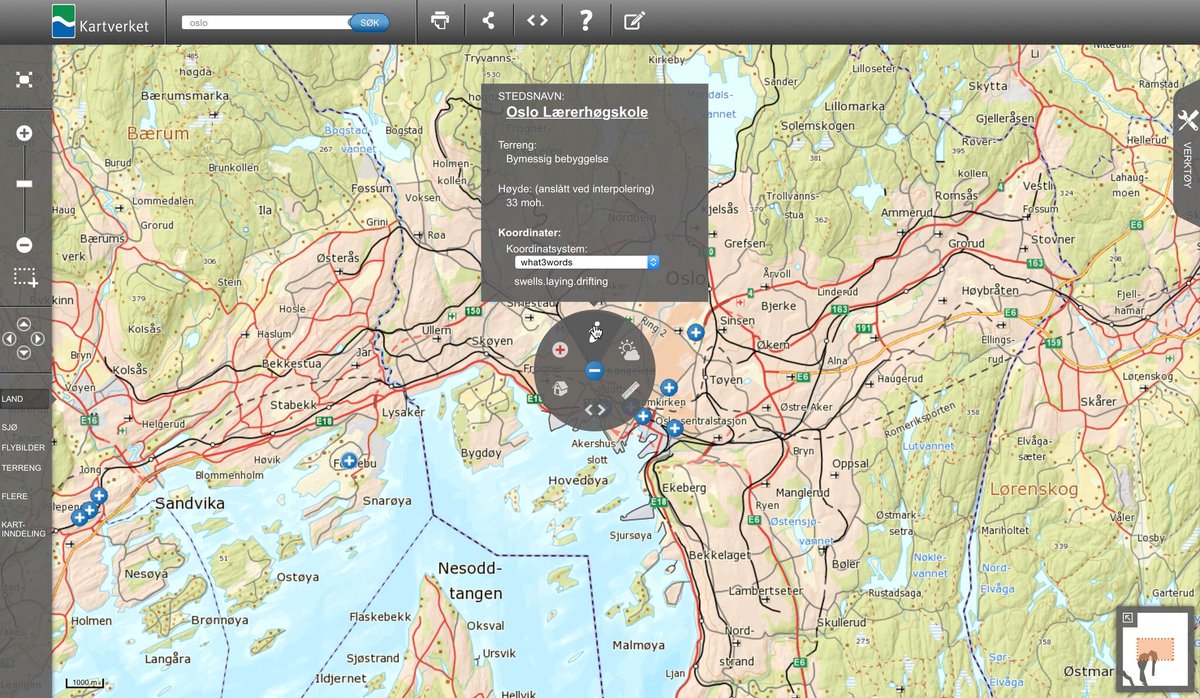Zoom out with the sidebar minus button
Image resolution: width=1200 pixels, height=698 pixels.
[x=25, y=245]
